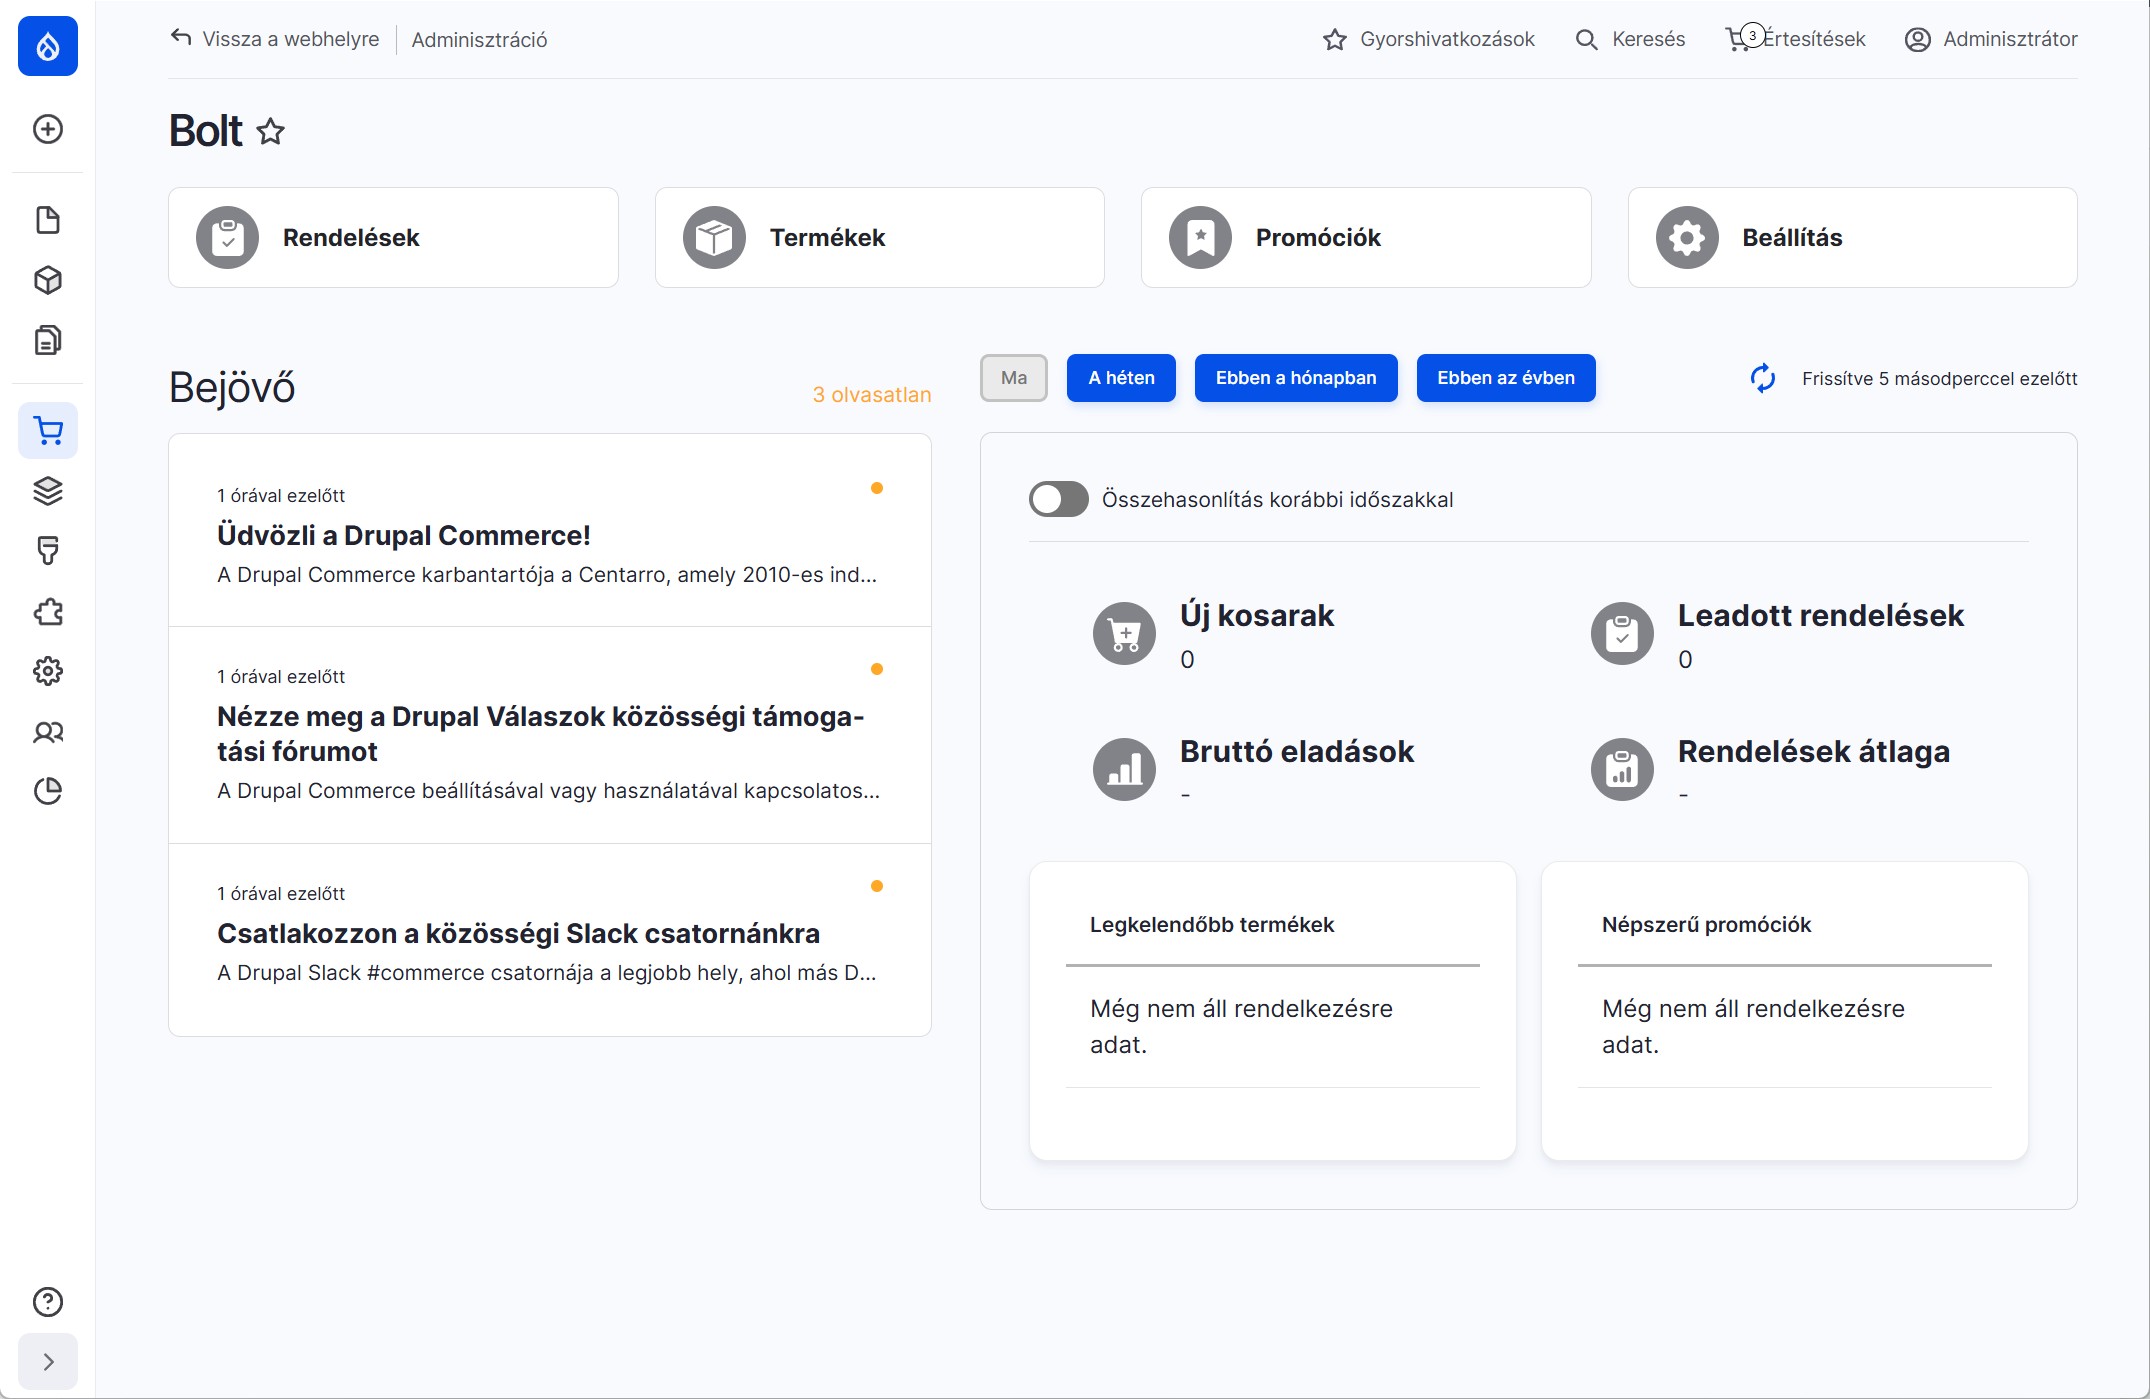Click the refresh arrows icon
The height and width of the screenshot is (1399, 2150).
coord(1763,378)
